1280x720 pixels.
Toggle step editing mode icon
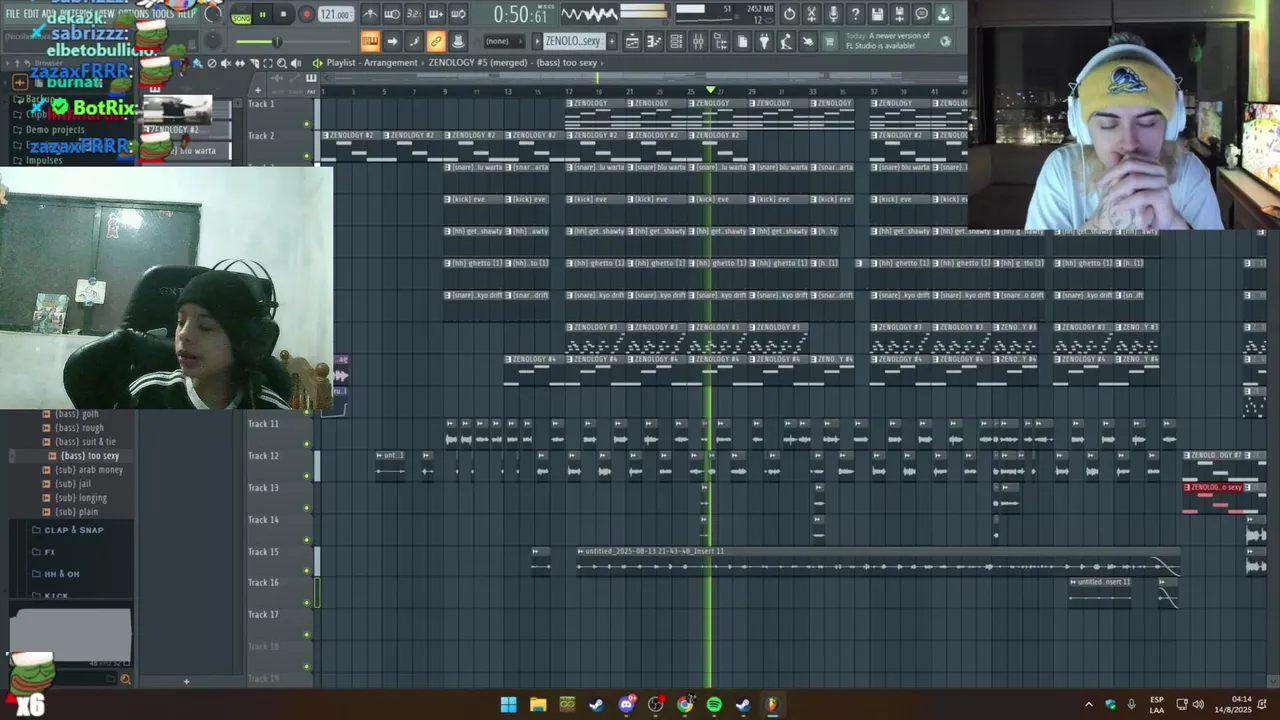tap(414, 41)
